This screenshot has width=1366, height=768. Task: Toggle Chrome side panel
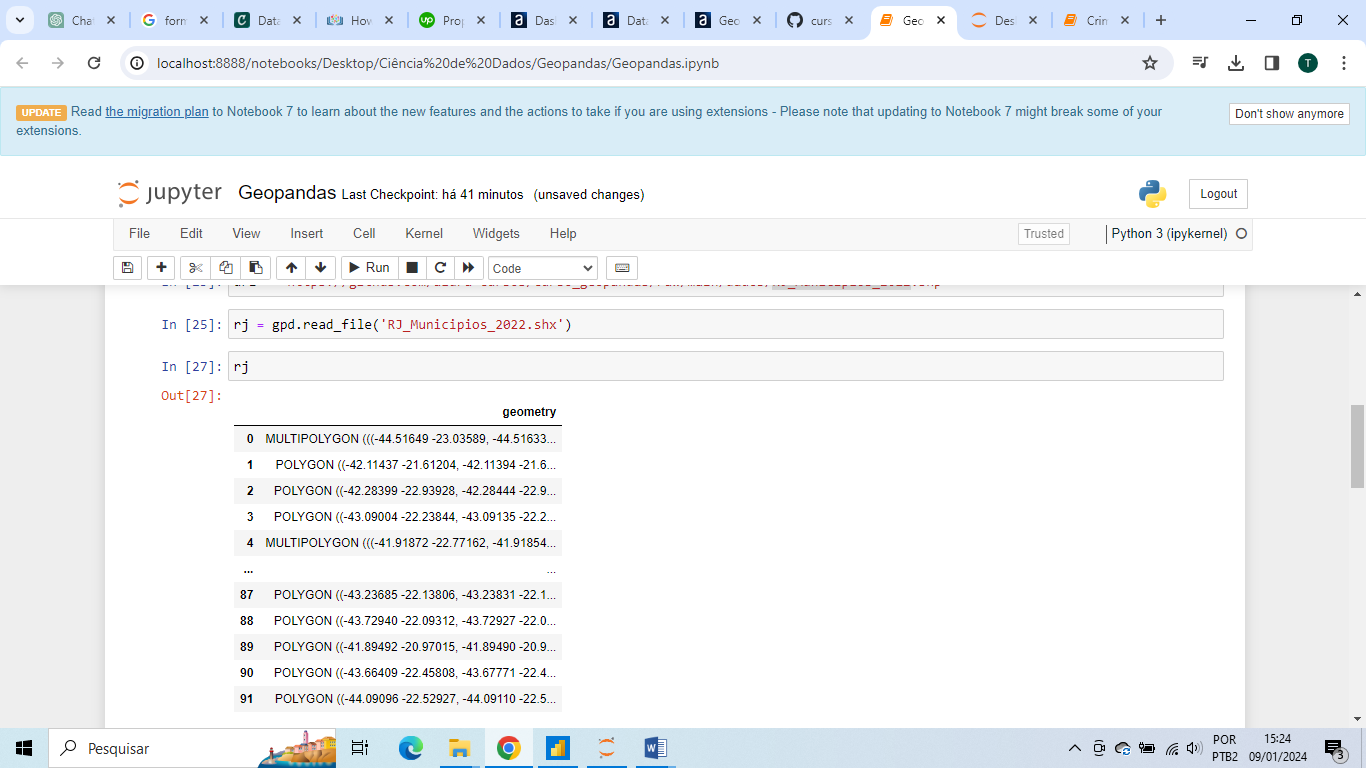tap(1272, 63)
